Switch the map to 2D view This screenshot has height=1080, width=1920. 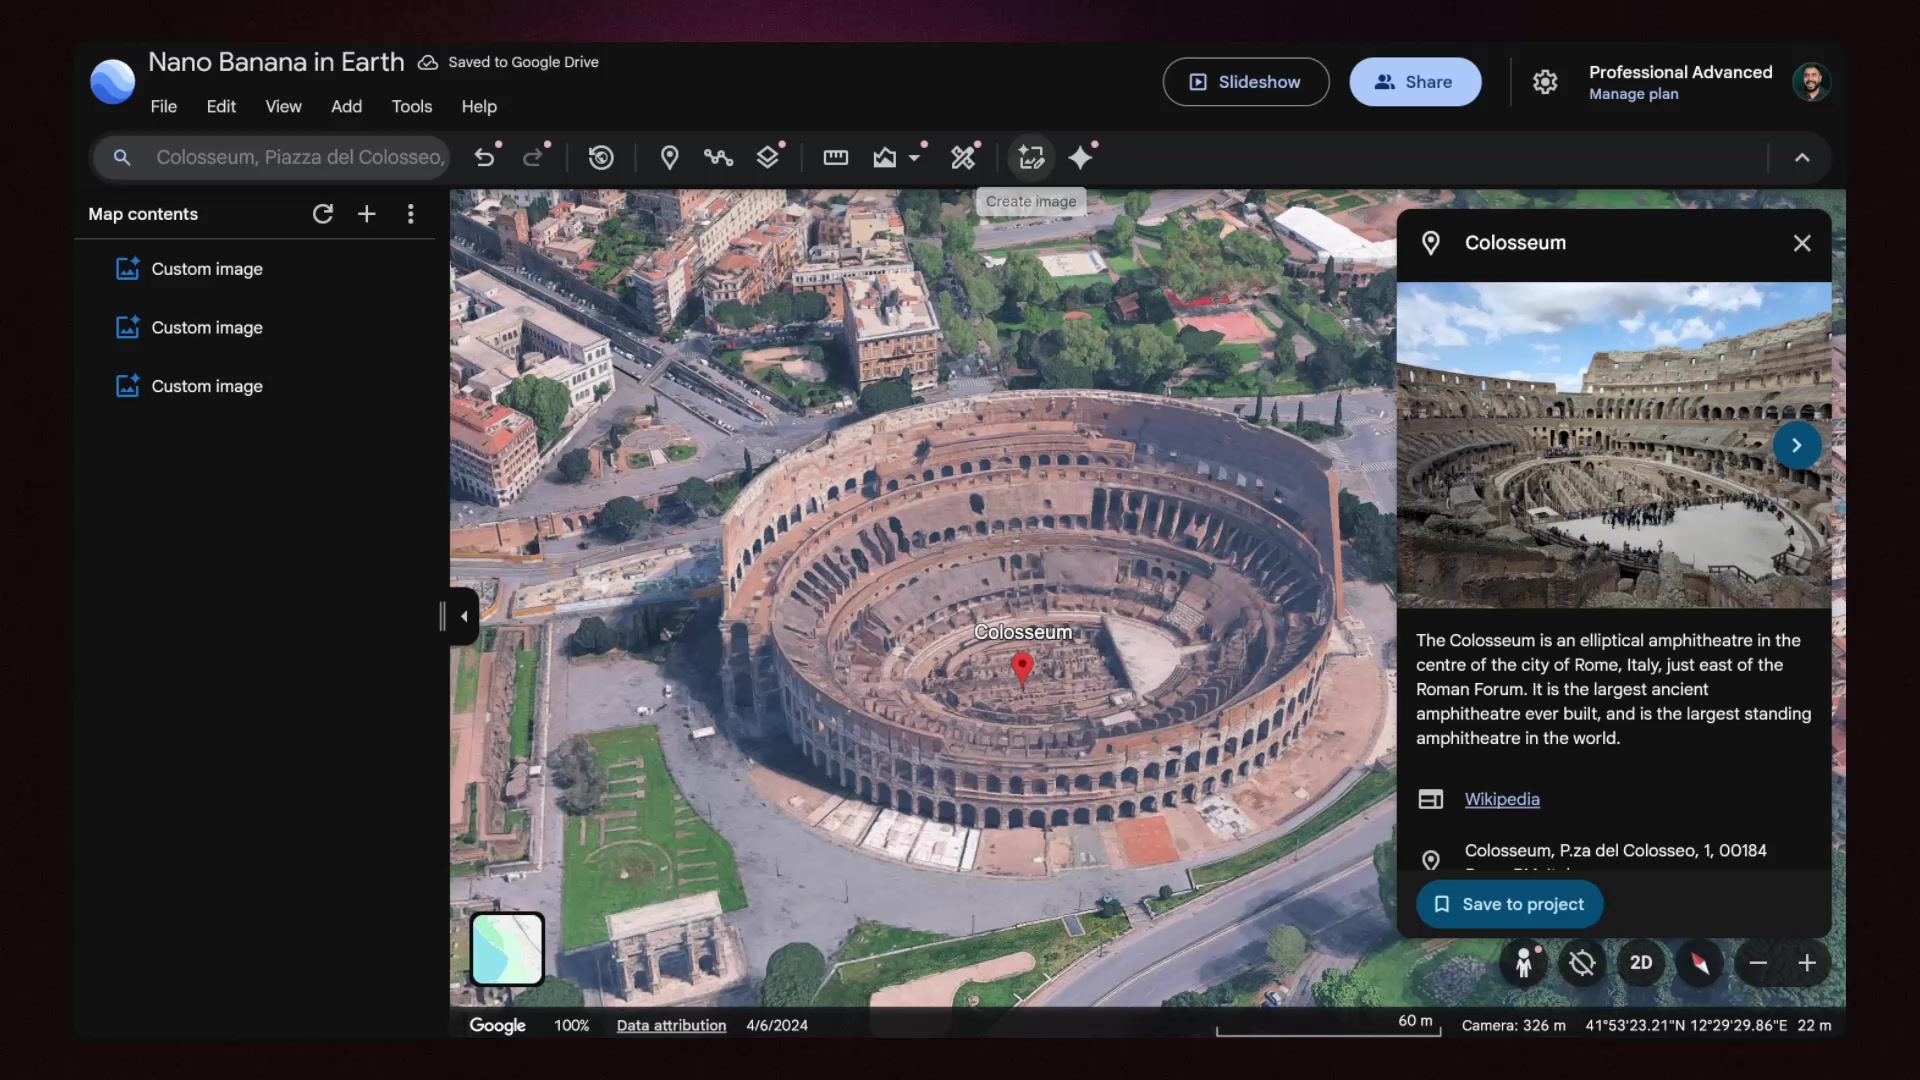[x=1641, y=963]
